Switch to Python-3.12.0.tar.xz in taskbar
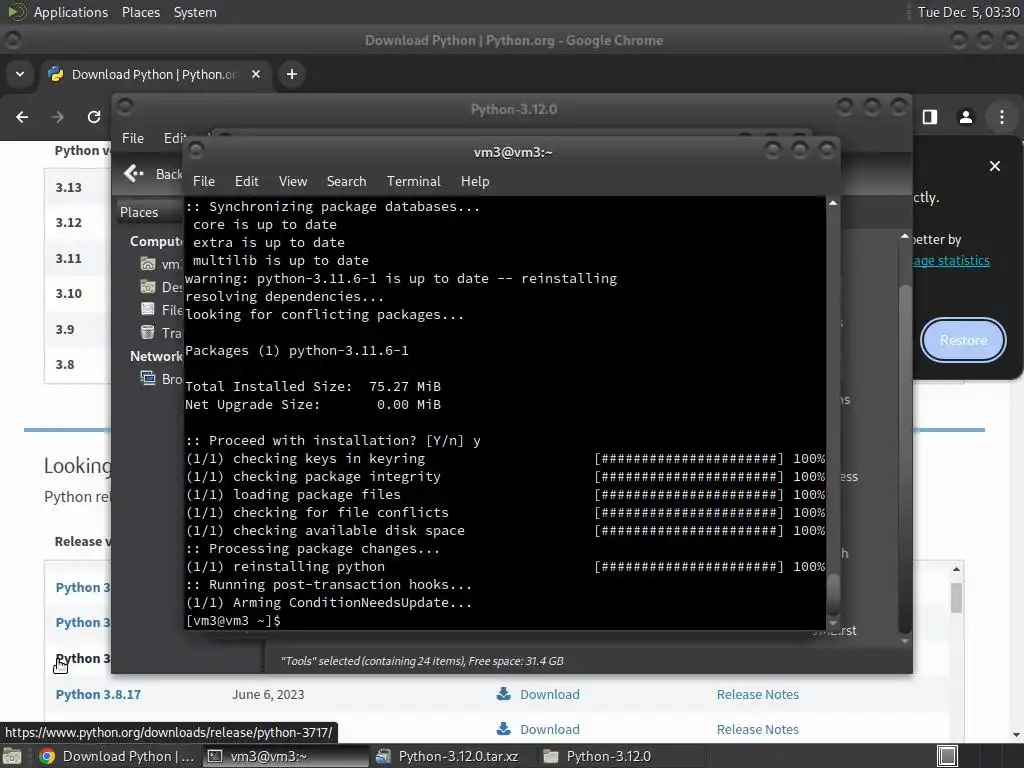Screen dimensions: 1024x768 (453, 756)
